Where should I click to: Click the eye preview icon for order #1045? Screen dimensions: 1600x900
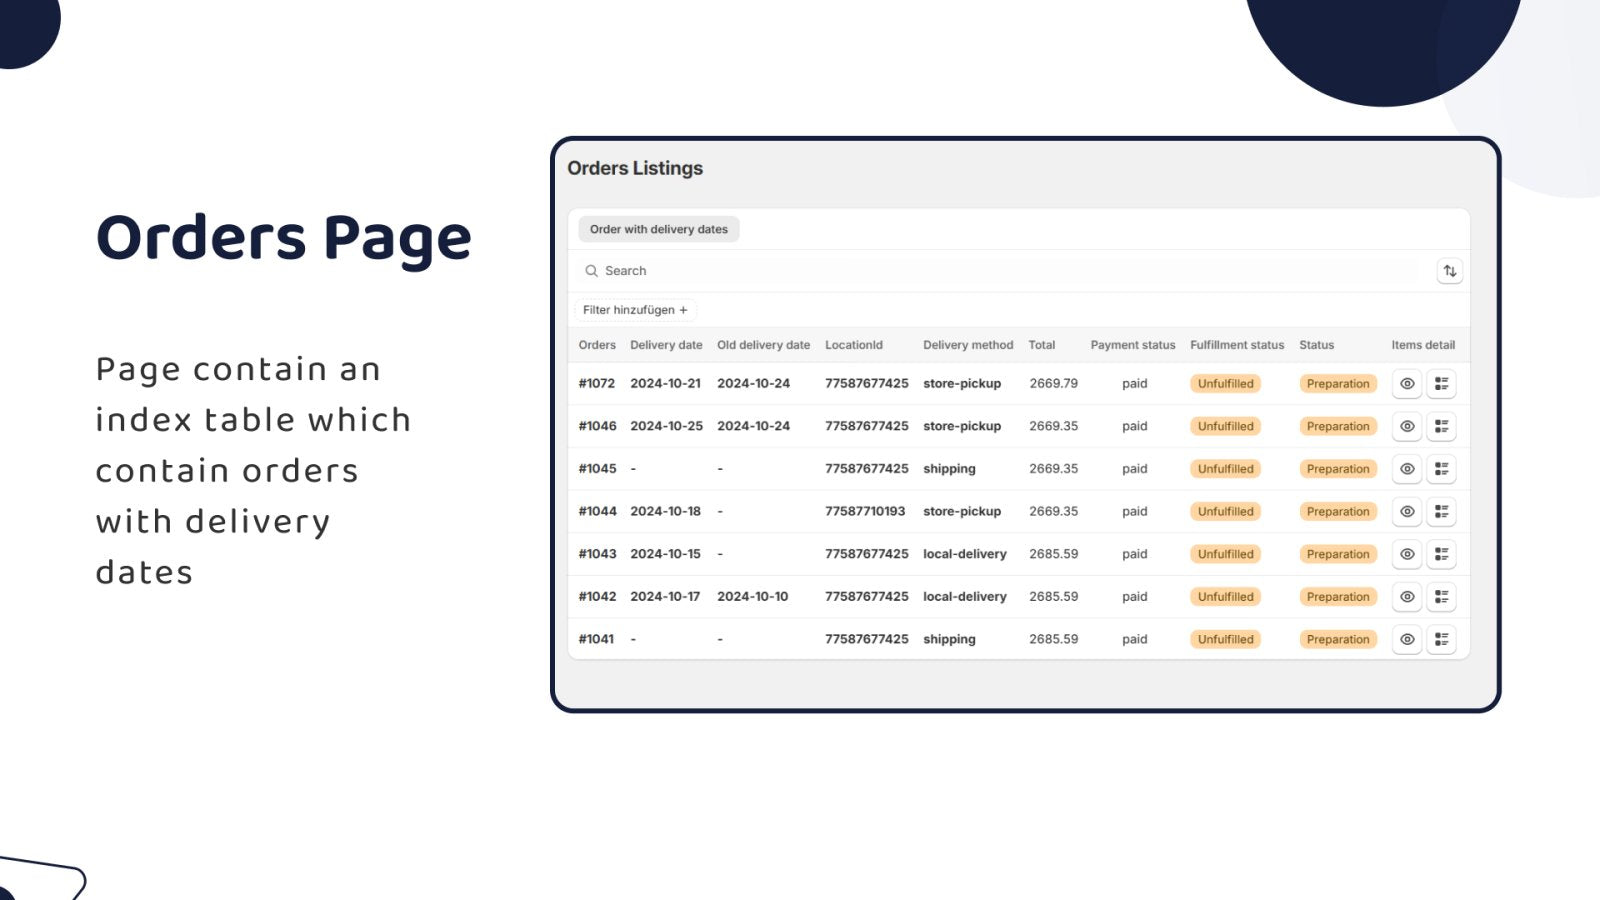1407,468
